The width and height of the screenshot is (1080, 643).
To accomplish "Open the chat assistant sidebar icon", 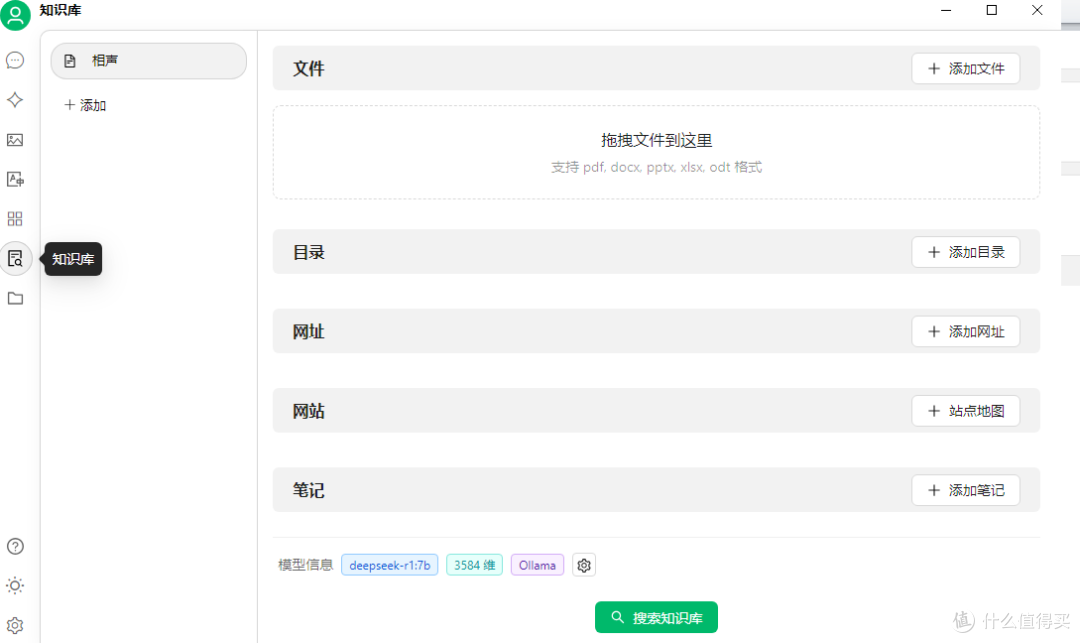I will (15, 61).
